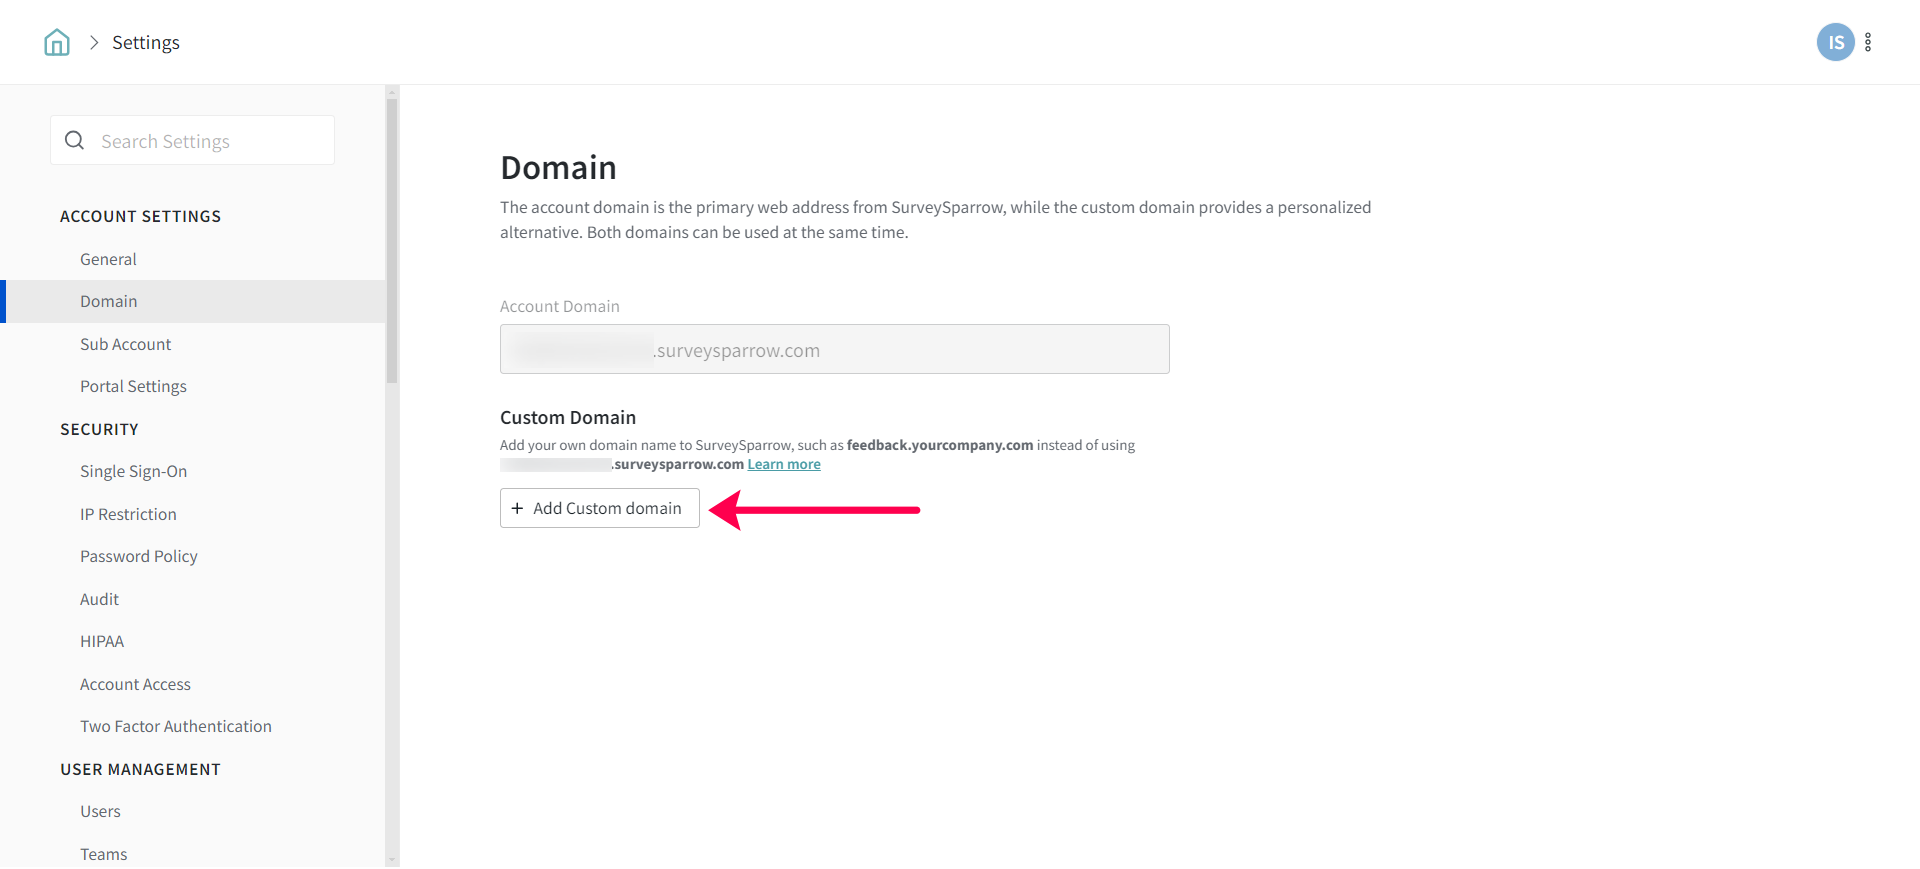Click the sidebar vertical scrollbar
The width and height of the screenshot is (1920, 869).
click(392, 240)
